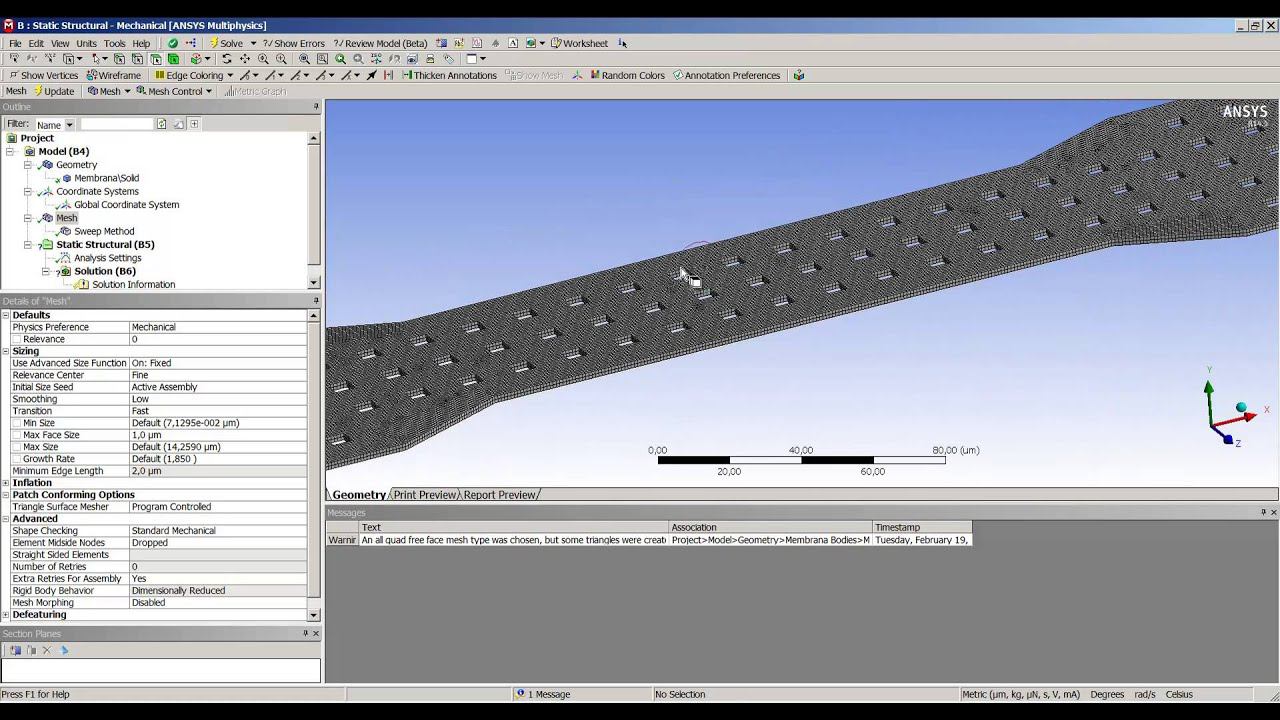1280x720 pixels.
Task: Click the Outline filter text field
Action: [116, 124]
